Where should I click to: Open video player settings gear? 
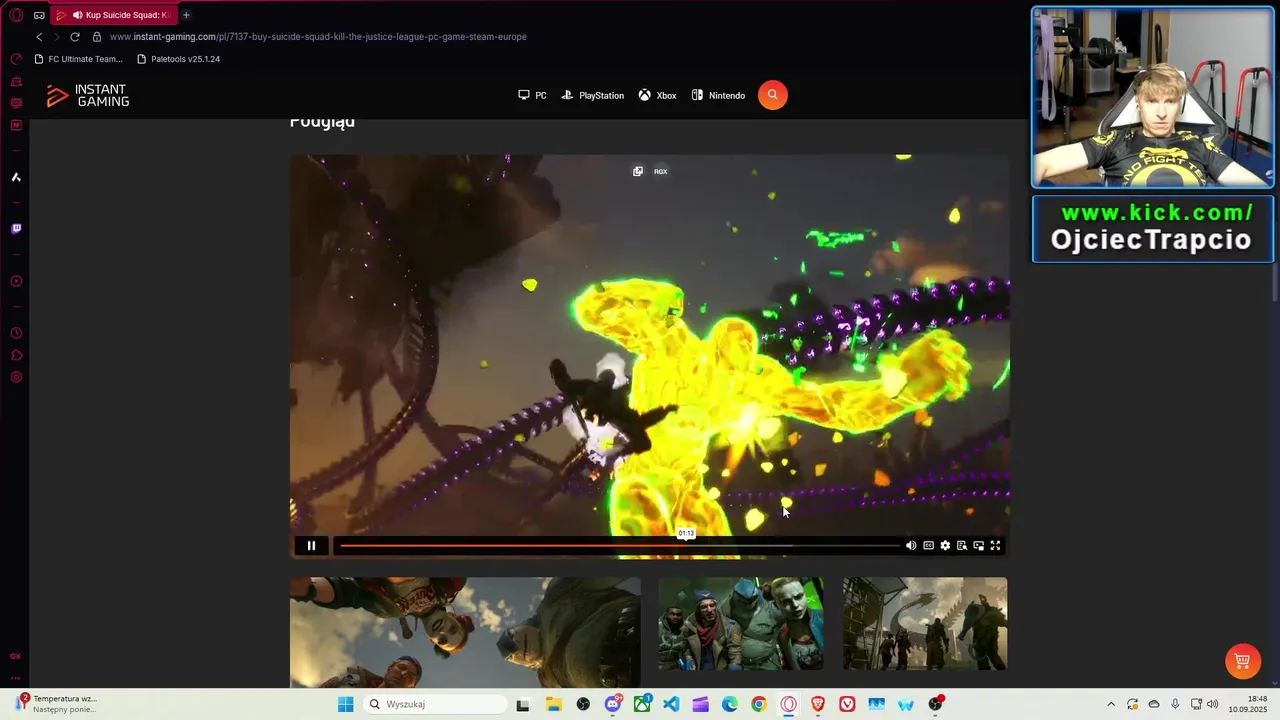pos(945,545)
